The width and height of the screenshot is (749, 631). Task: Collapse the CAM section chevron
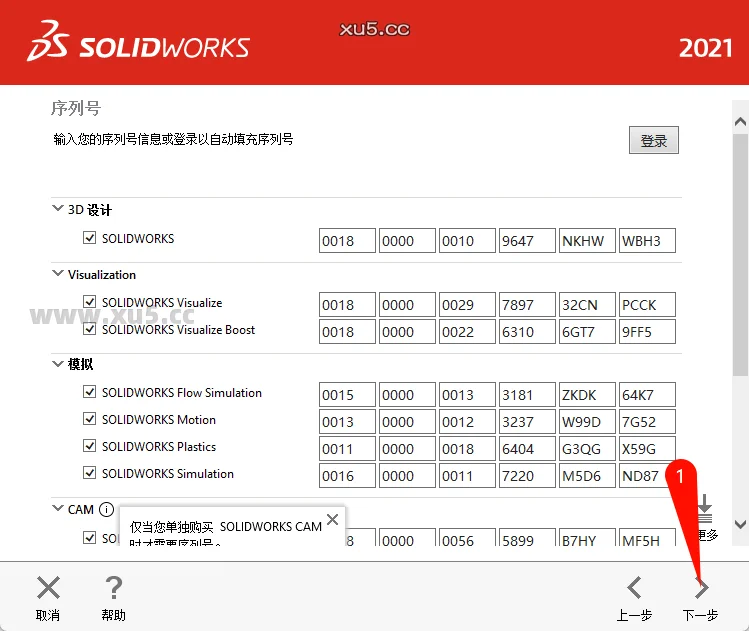tap(57, 509)
